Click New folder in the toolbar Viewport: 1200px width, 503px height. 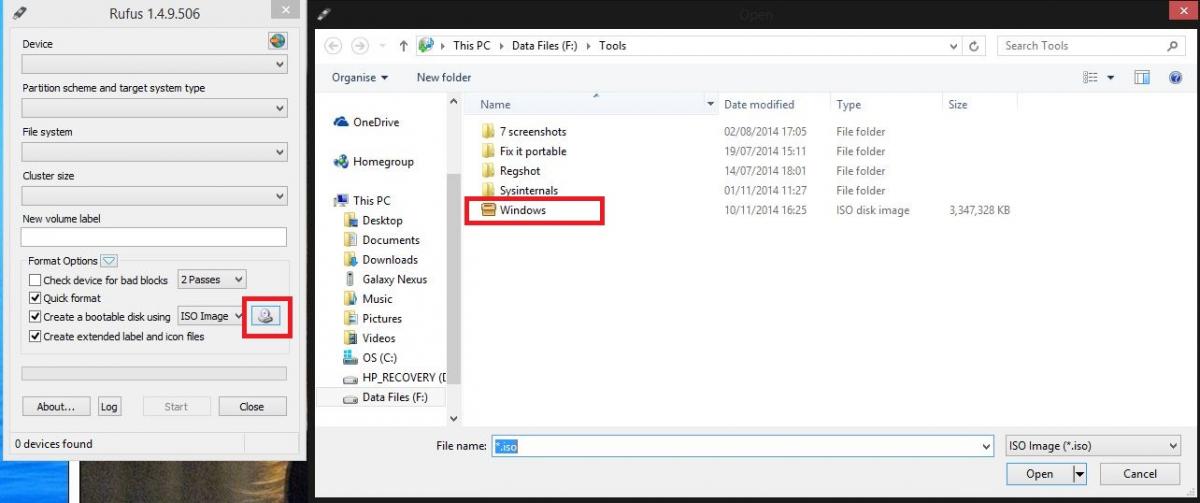point(444,78)
